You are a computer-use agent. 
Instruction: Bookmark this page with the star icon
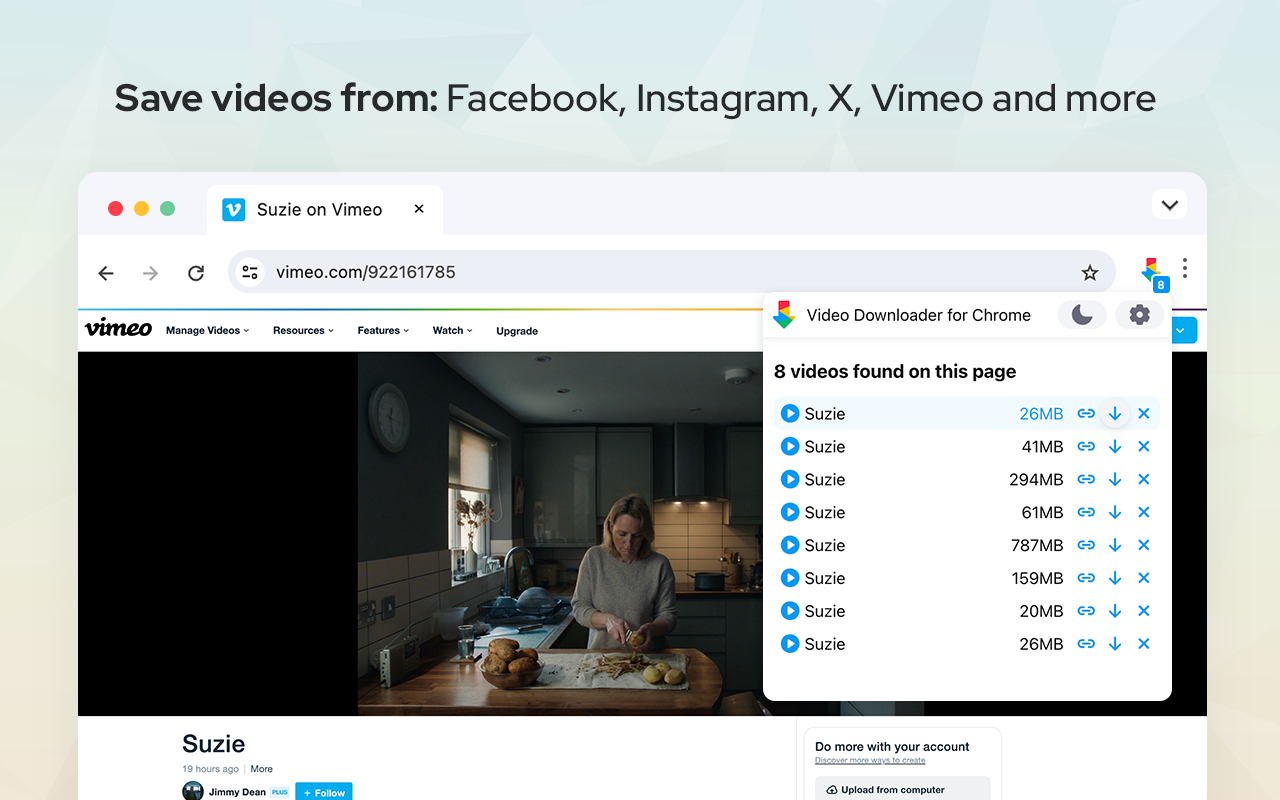pos(1090,273)
